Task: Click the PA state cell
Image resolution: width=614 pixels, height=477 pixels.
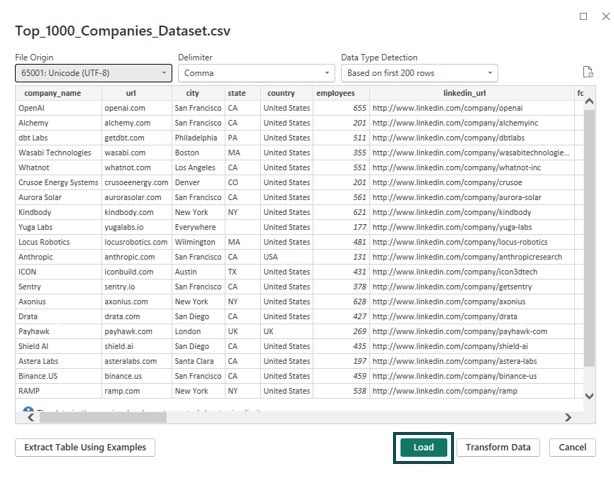Action: 243,138
